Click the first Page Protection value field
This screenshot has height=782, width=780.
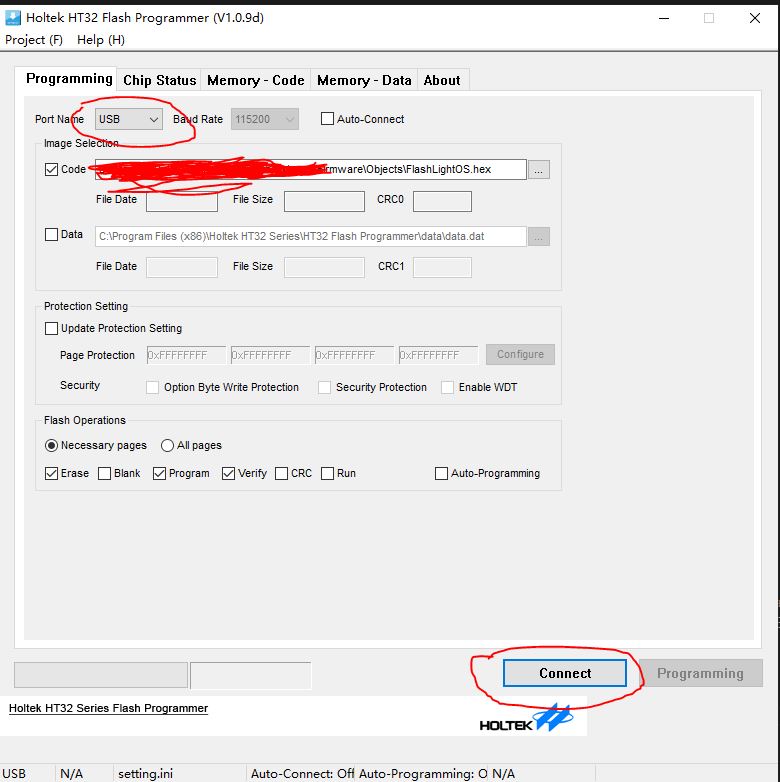click(186, 355)
